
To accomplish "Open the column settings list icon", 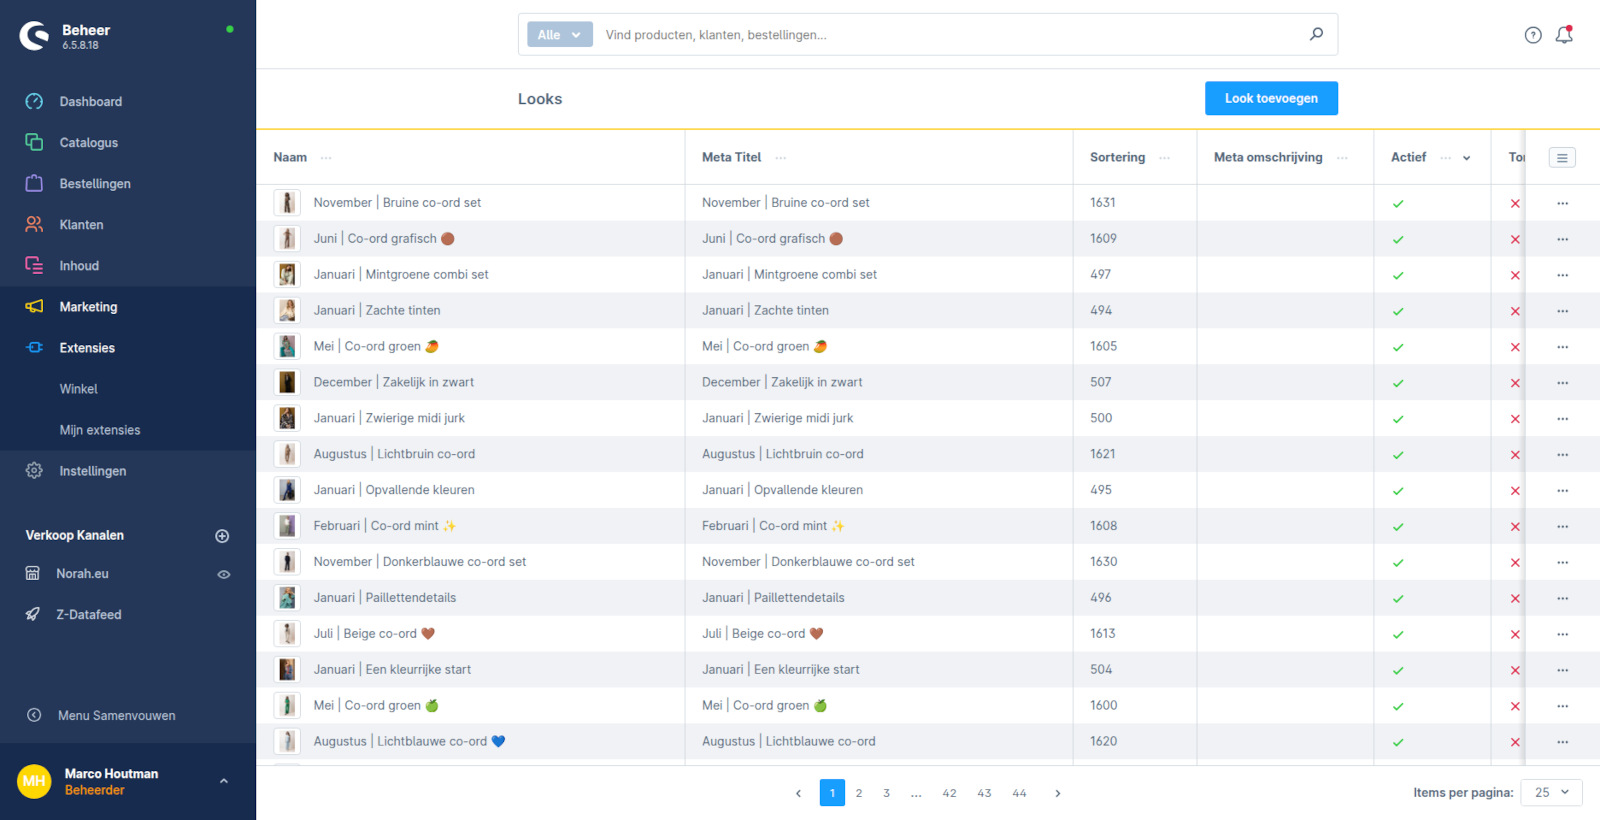I will tap(1562, 158).
